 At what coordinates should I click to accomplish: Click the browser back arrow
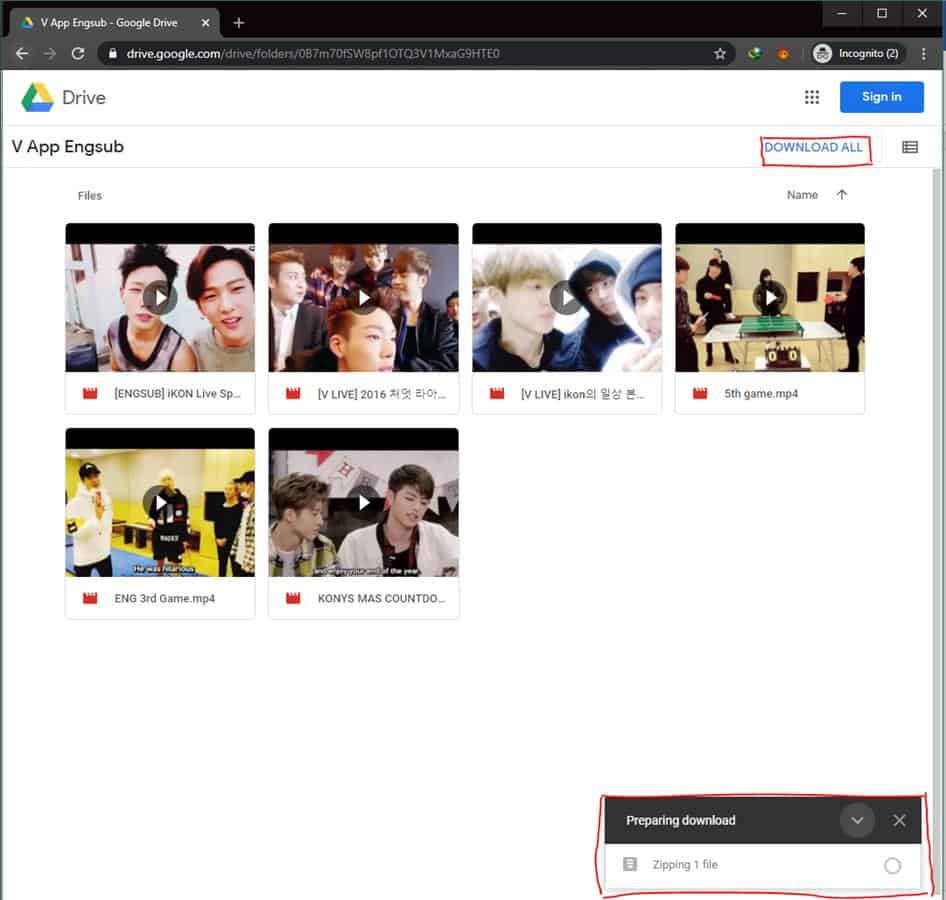22,54
